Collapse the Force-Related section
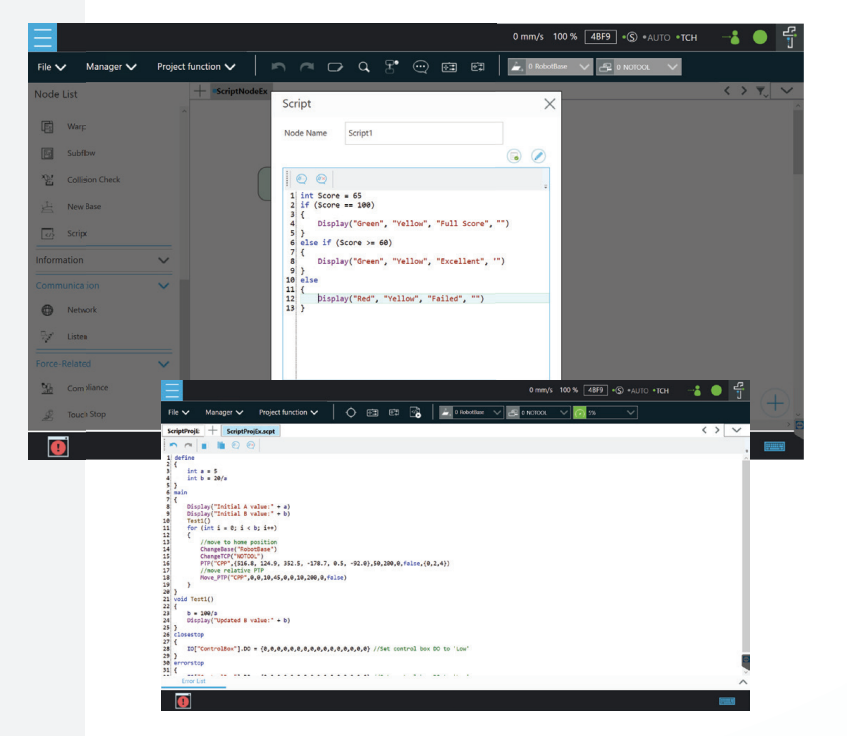Viewport: 847px width, 736px height. pos(164,364)
